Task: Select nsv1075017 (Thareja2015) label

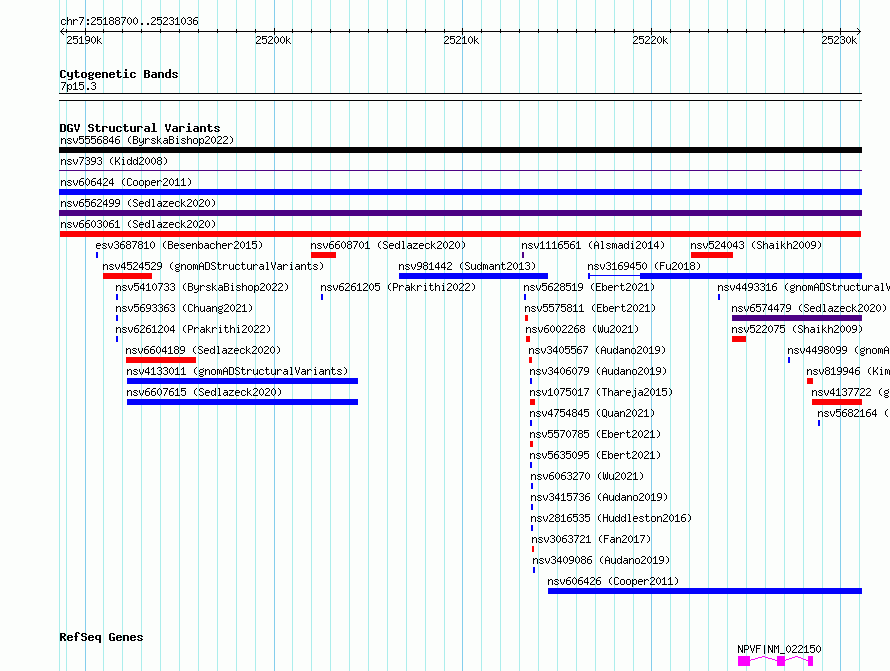Action: 601,392
